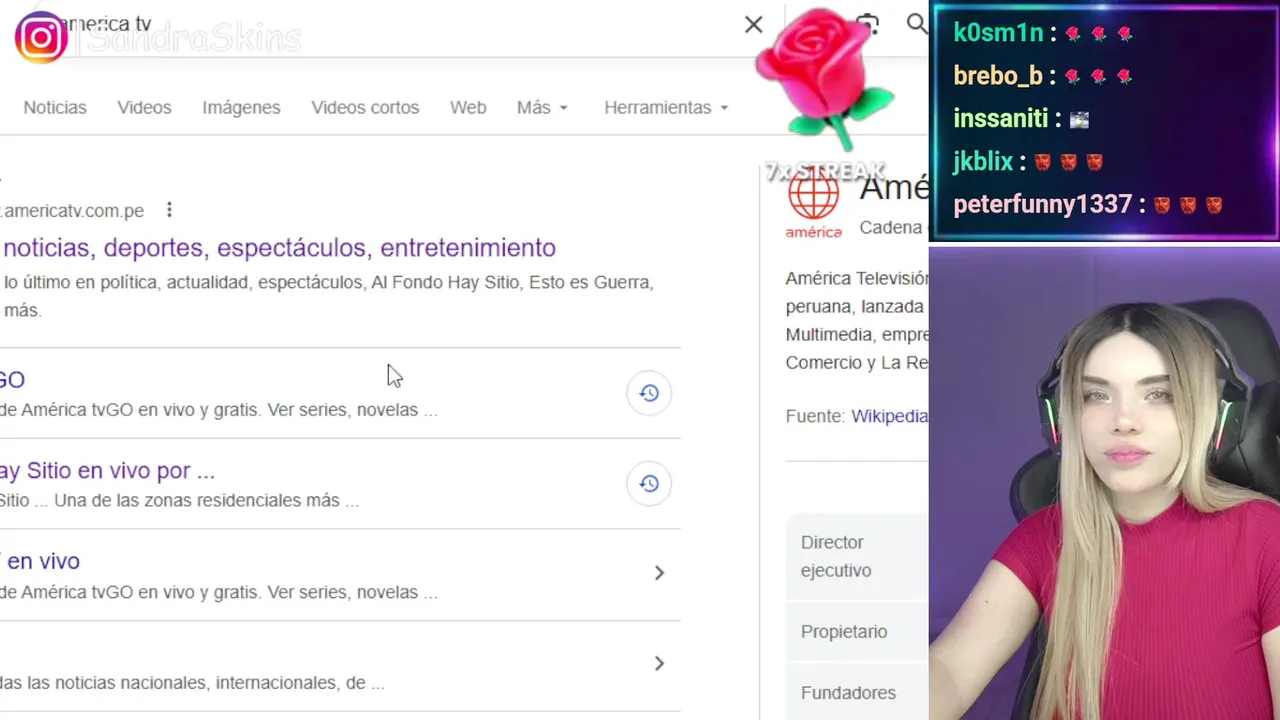Click the search text field showing america tv
The height and width of the screenshot is (720, 1280).
pyautogui.click(x=400, y=24)
